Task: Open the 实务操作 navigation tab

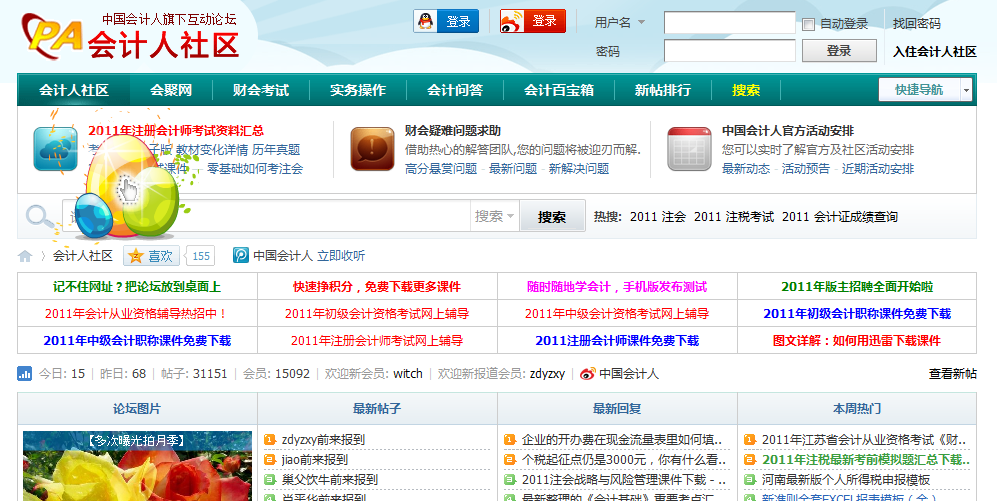Action: [358, 90]
